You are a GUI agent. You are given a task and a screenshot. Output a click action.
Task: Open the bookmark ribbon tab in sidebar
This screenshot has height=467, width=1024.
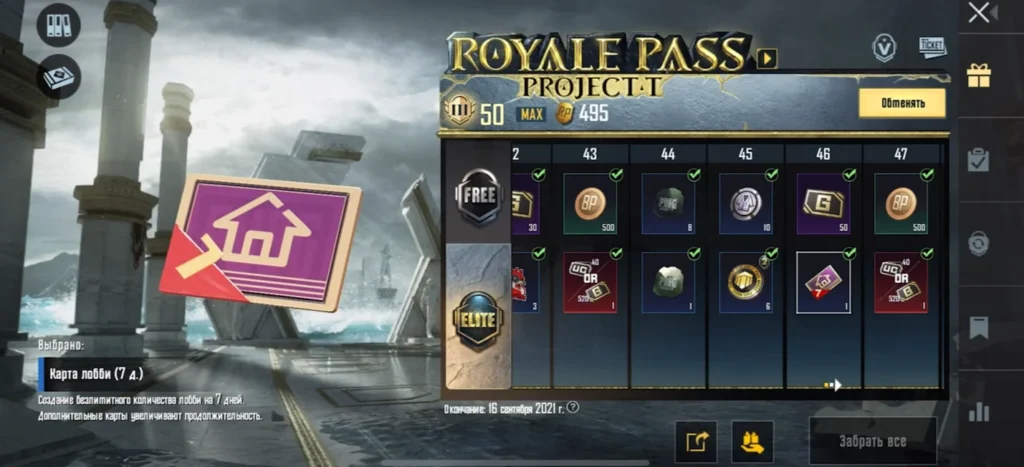click(978, 327)
